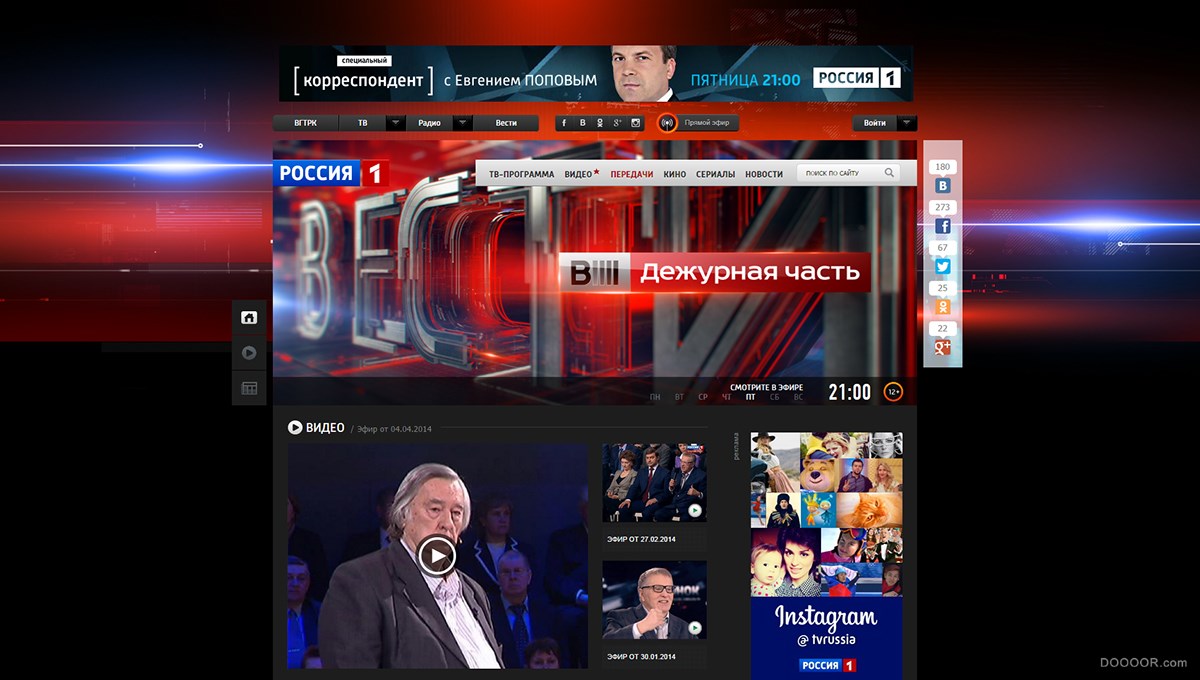The image size is (1200, 680).
Task: Select ВС in the weekday schedule
Action: click(798, 397)
